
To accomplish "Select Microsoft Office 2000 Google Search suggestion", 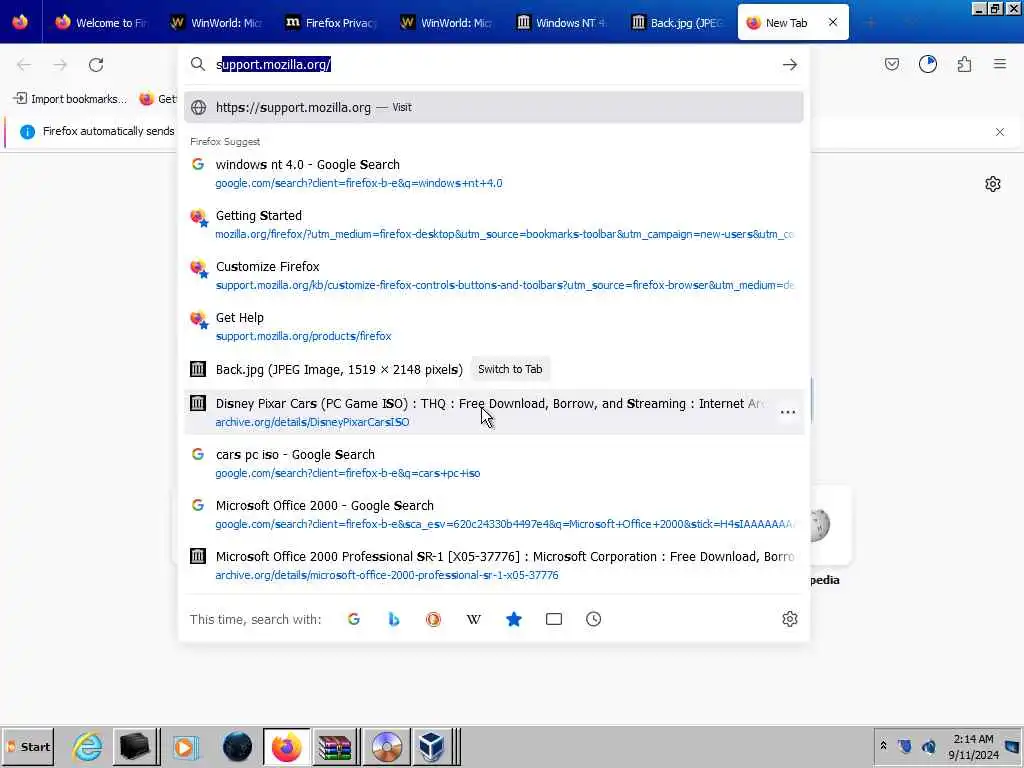I will pyautogui.click(x=494, y=514).
